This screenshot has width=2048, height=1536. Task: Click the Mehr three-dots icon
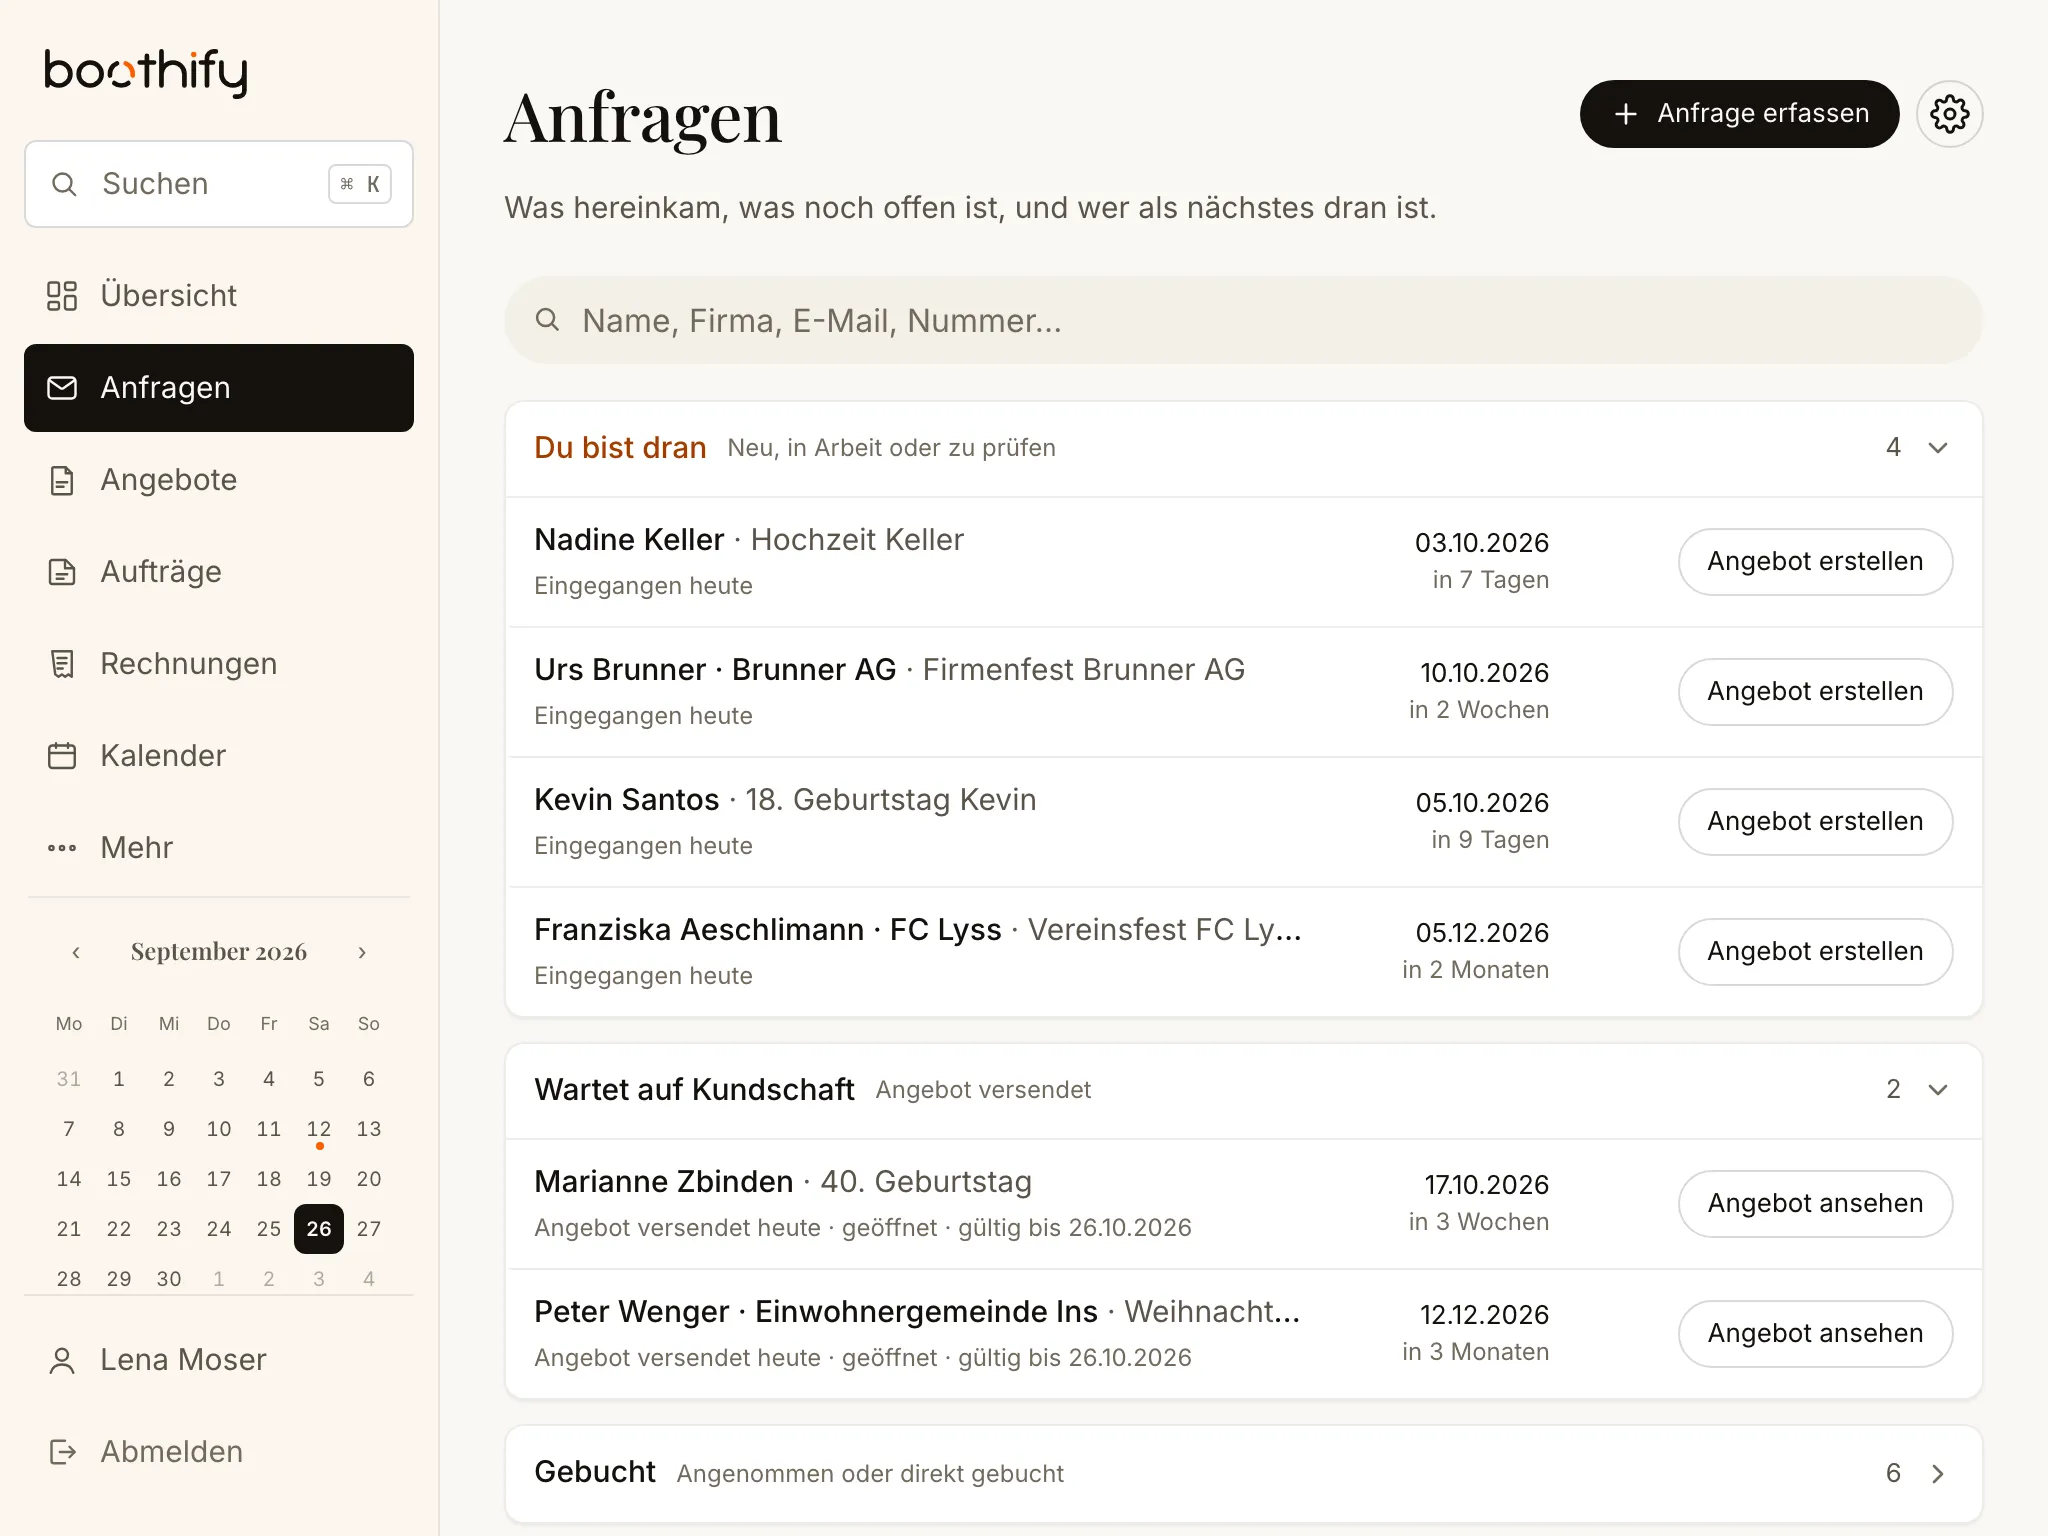(x=62, y=848)
